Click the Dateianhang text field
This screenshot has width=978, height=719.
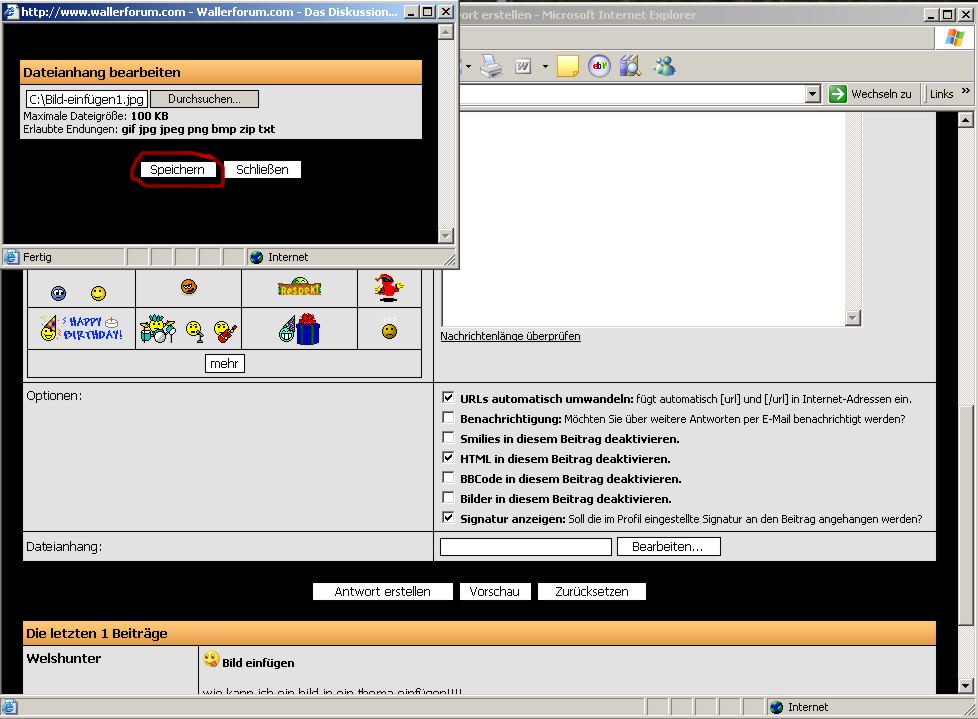(525, 547)
